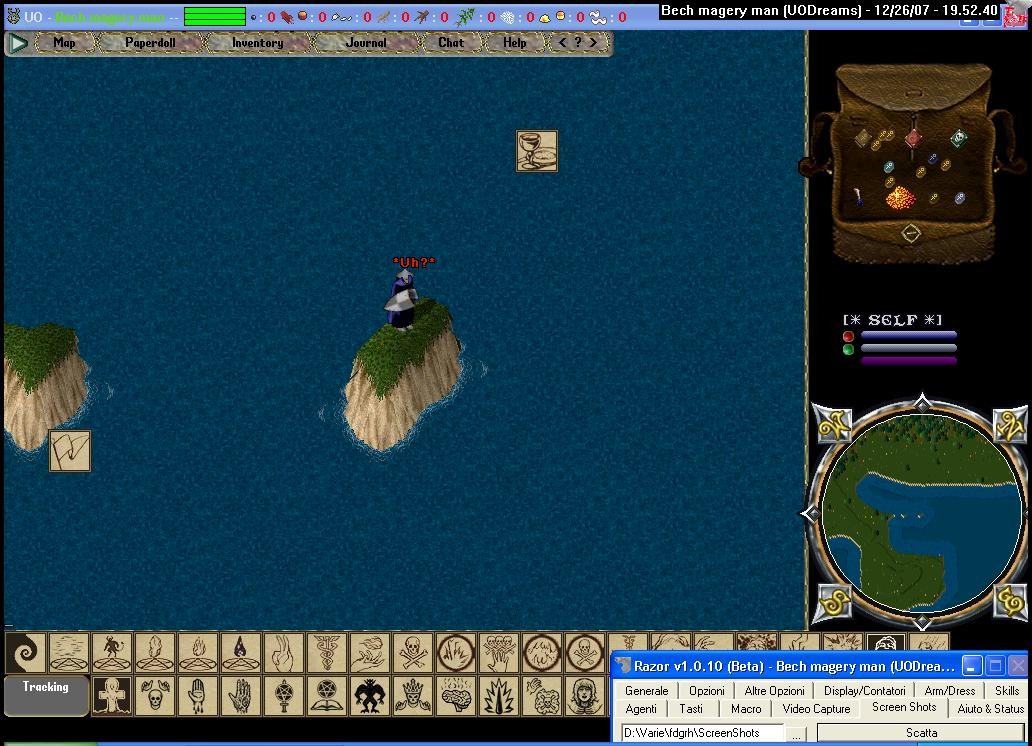The image size is (1032, 746).
Task: Select the spiked burst spell icon
Action: pos(499,695)
